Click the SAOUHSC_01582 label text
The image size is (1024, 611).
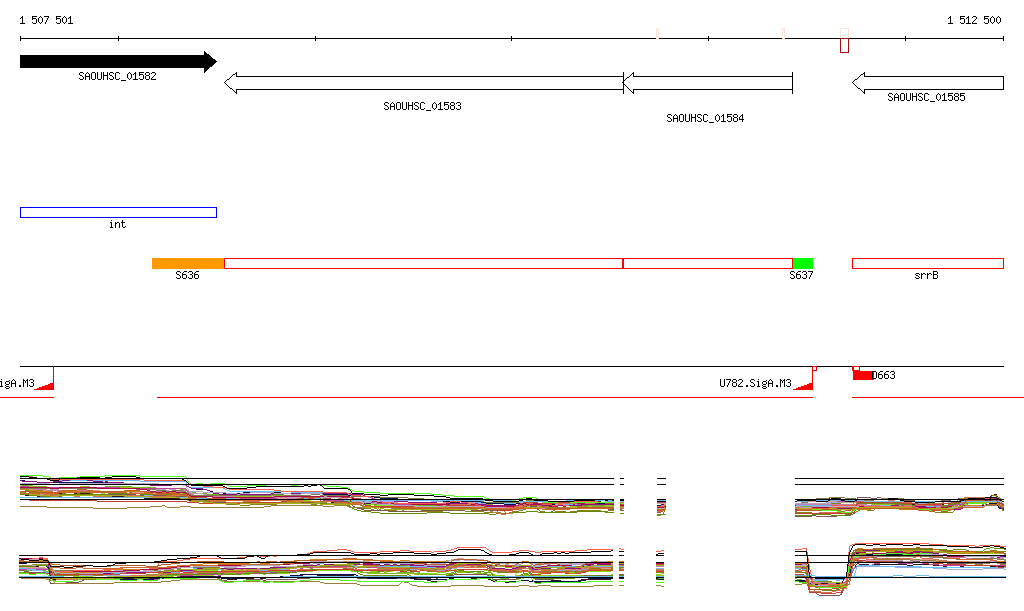(x=118, y=76)
